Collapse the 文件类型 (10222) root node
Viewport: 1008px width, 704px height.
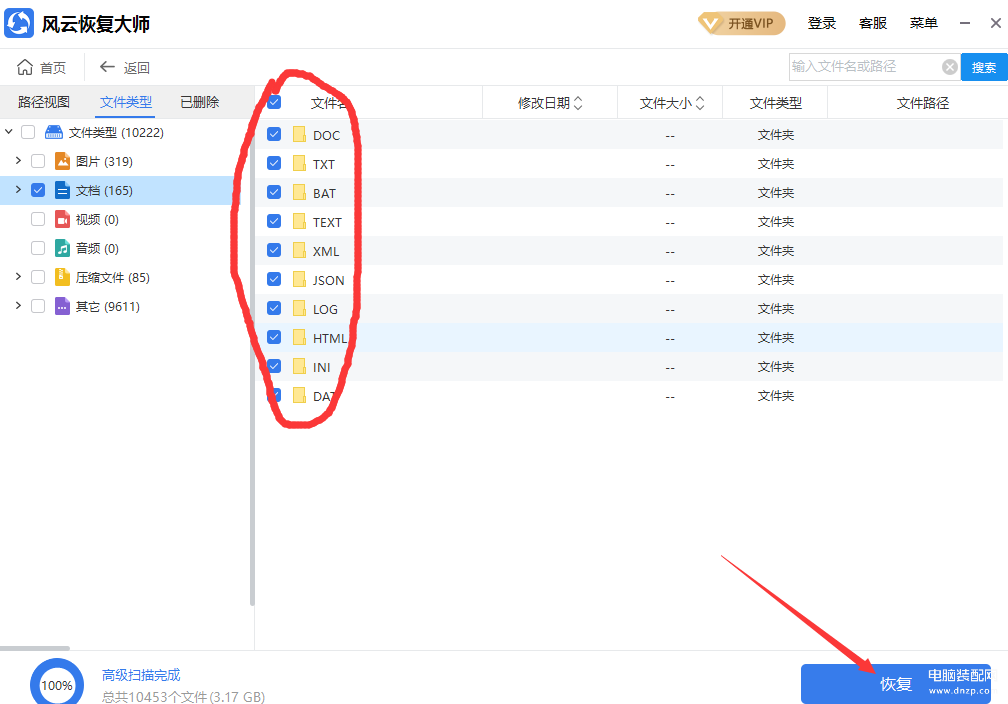pos(9,132)
